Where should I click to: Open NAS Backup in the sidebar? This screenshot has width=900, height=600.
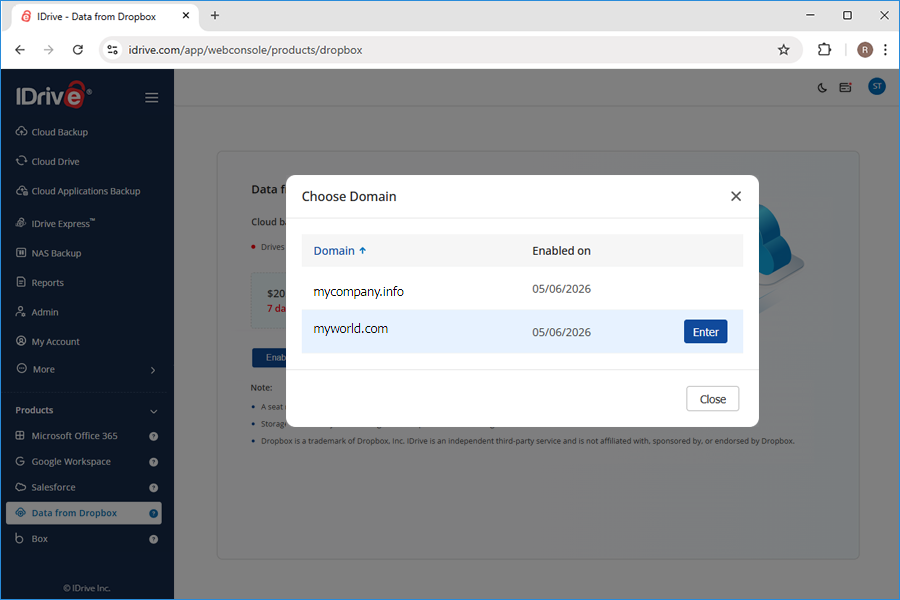pyautogui.click(x=56, y=253)
